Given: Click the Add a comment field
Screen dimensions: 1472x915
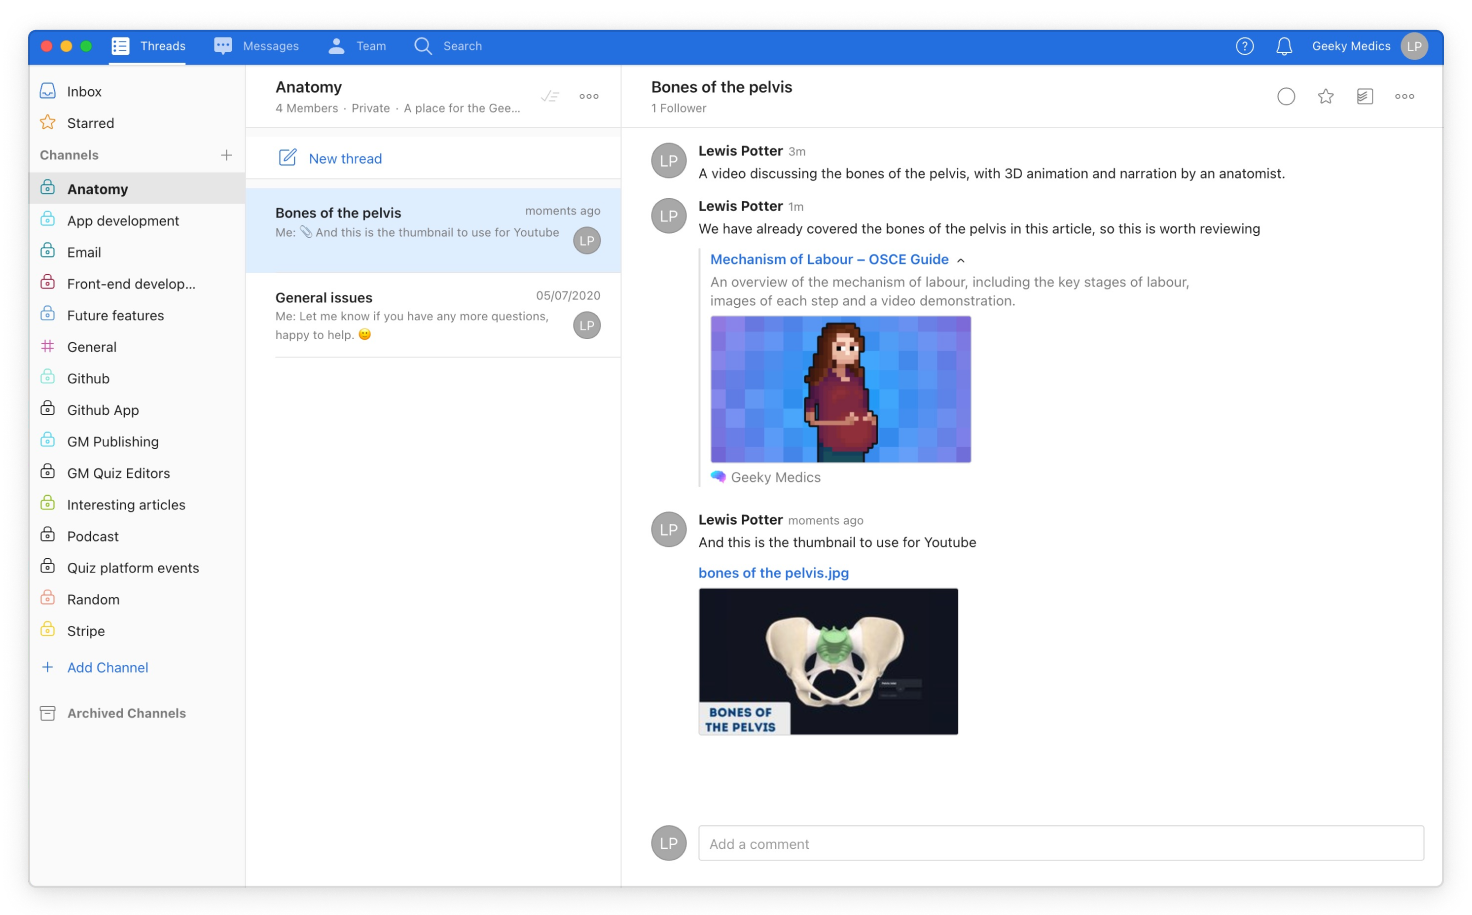Looking at the screenshot, I should point(1061,843).
